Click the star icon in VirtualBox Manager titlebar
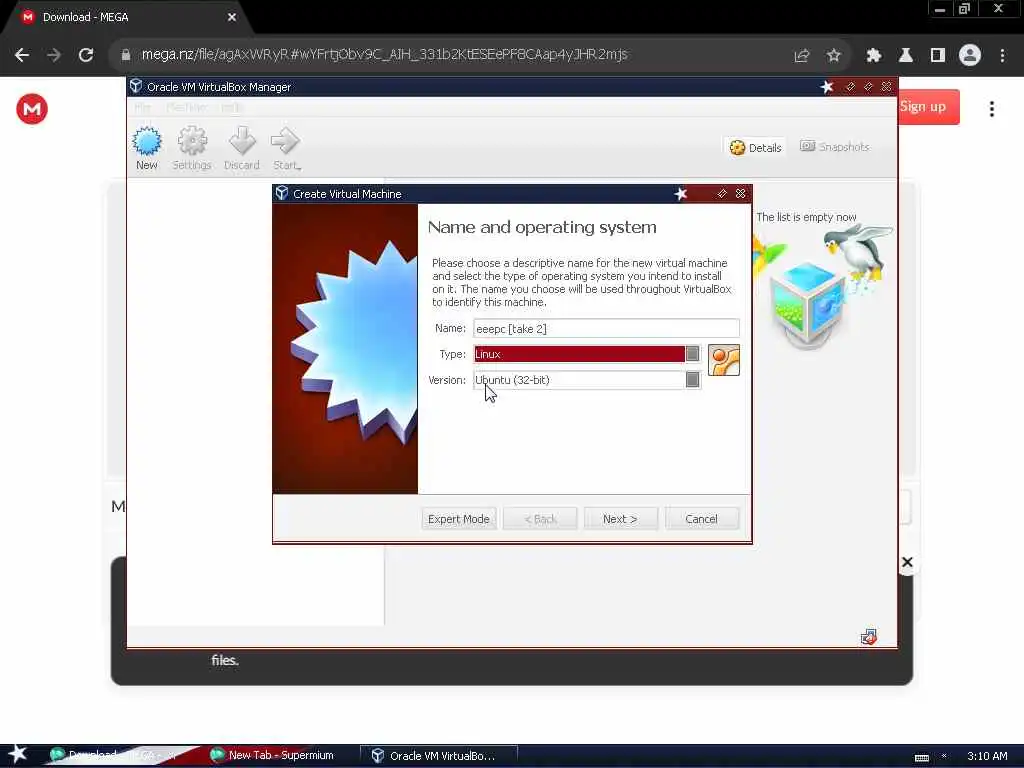Image resolution: width=1024 pixels, height=768 pixels. coord(827,87)
